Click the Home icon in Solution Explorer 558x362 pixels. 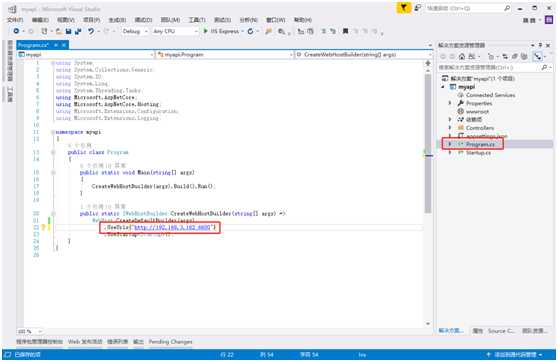coord(462,56)
